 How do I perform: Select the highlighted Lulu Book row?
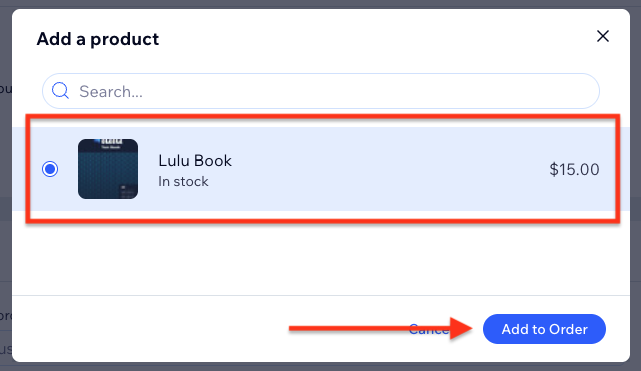point(321,169)
